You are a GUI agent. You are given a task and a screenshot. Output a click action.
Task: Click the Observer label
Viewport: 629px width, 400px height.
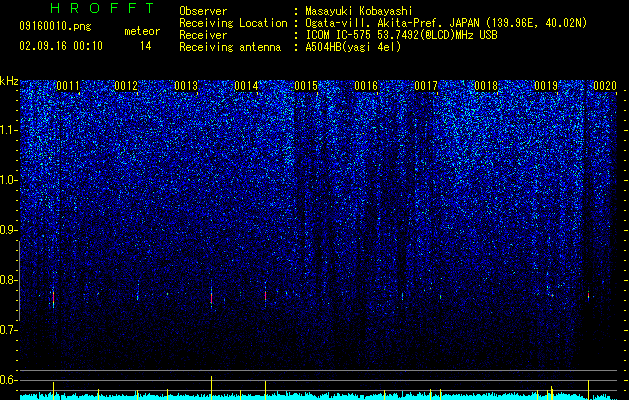[x=203, y=11]
